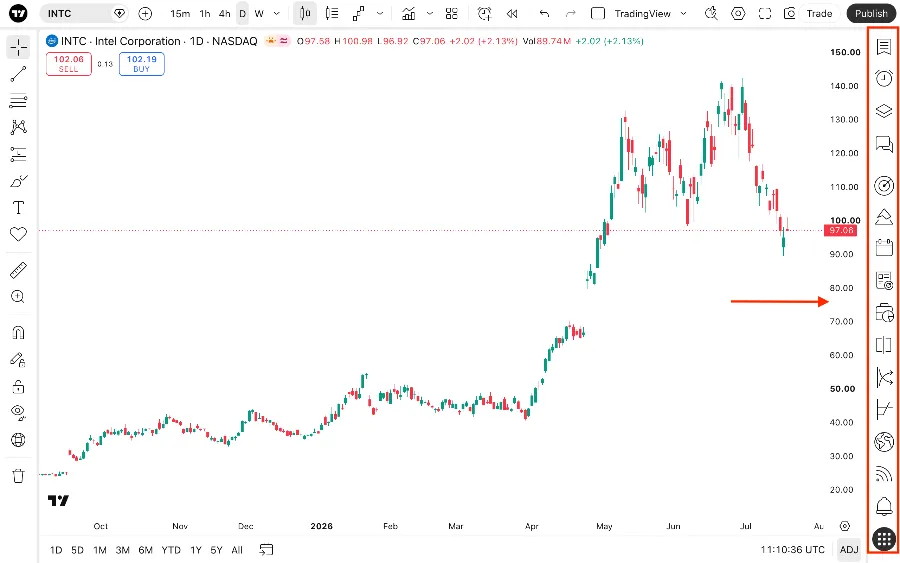This screenshot has width=900, height=563.
Task: Open the notifications bell icon
Action: click(884, 506)
